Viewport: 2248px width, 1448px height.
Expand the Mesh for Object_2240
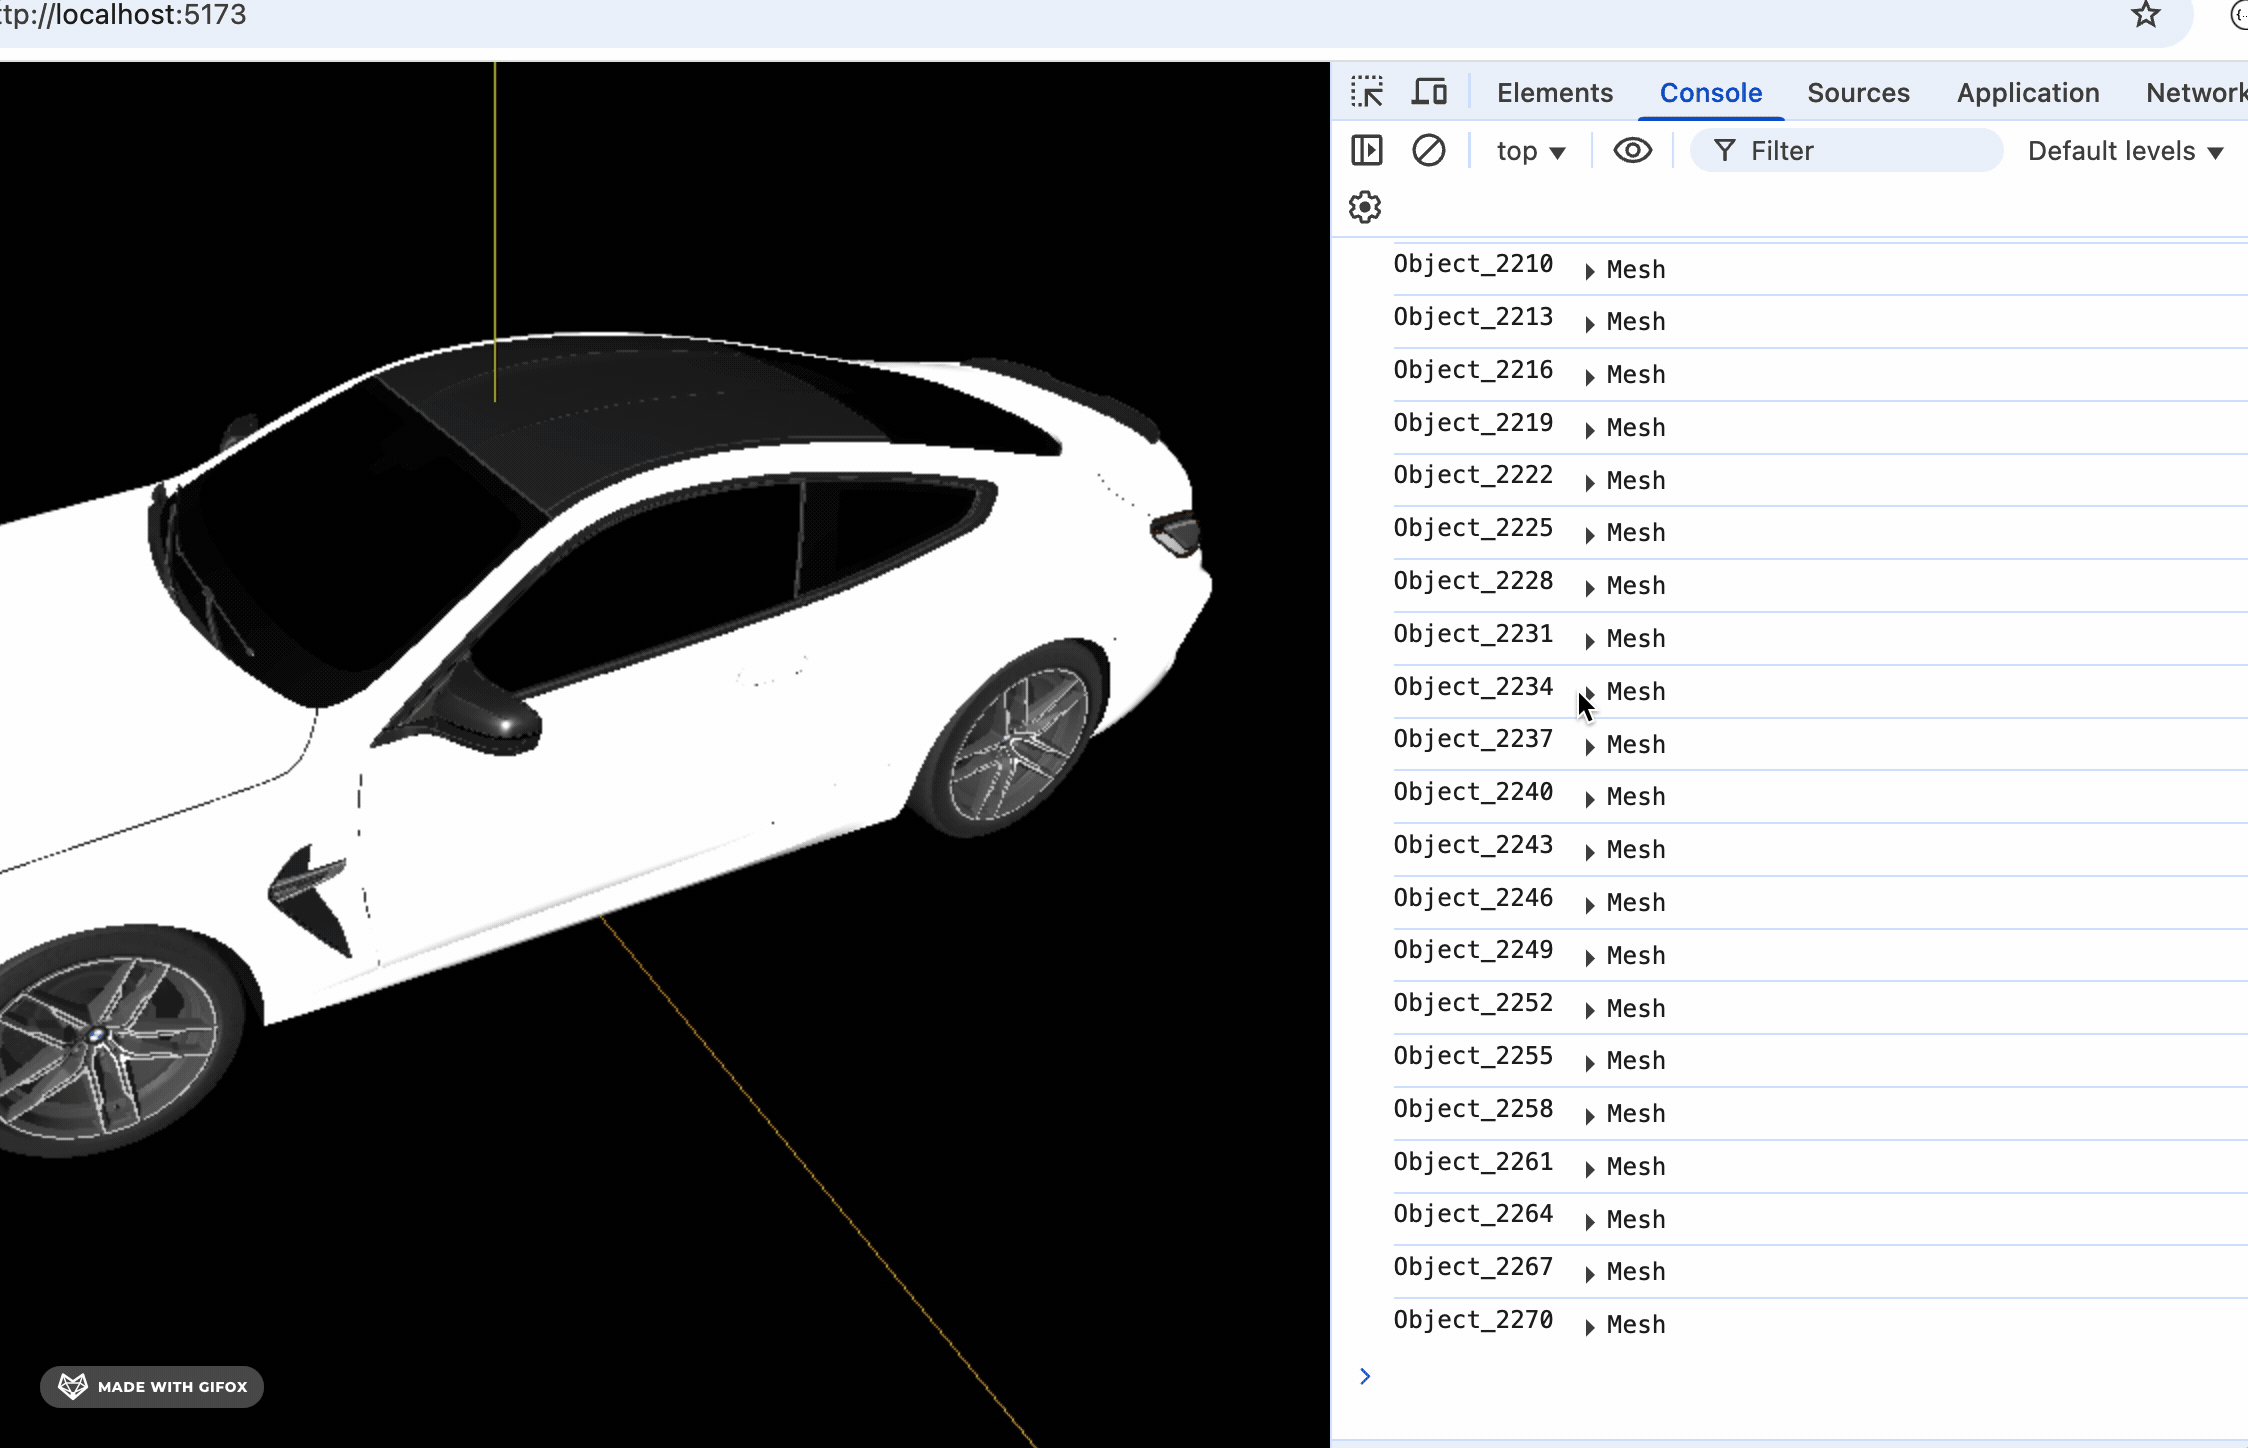1589,799
